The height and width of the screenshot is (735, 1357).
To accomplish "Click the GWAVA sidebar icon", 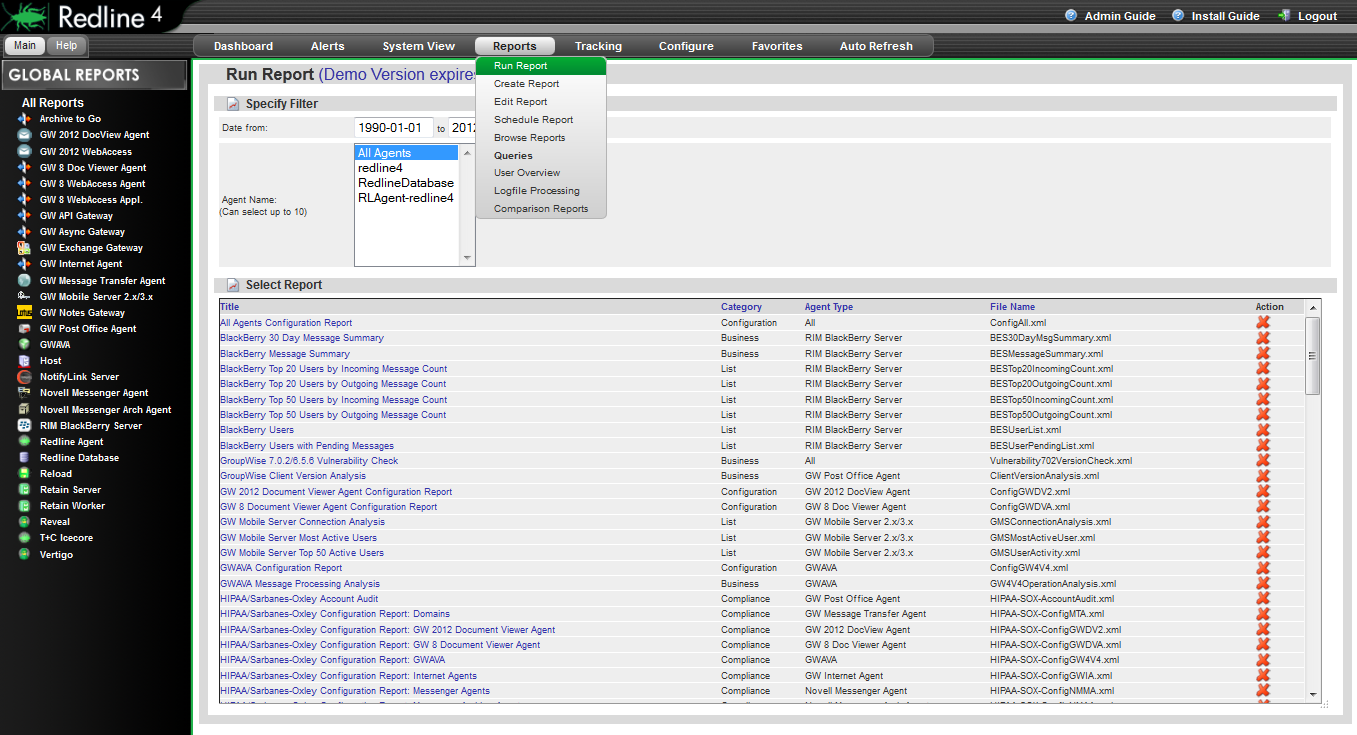I will click(24, 345).
